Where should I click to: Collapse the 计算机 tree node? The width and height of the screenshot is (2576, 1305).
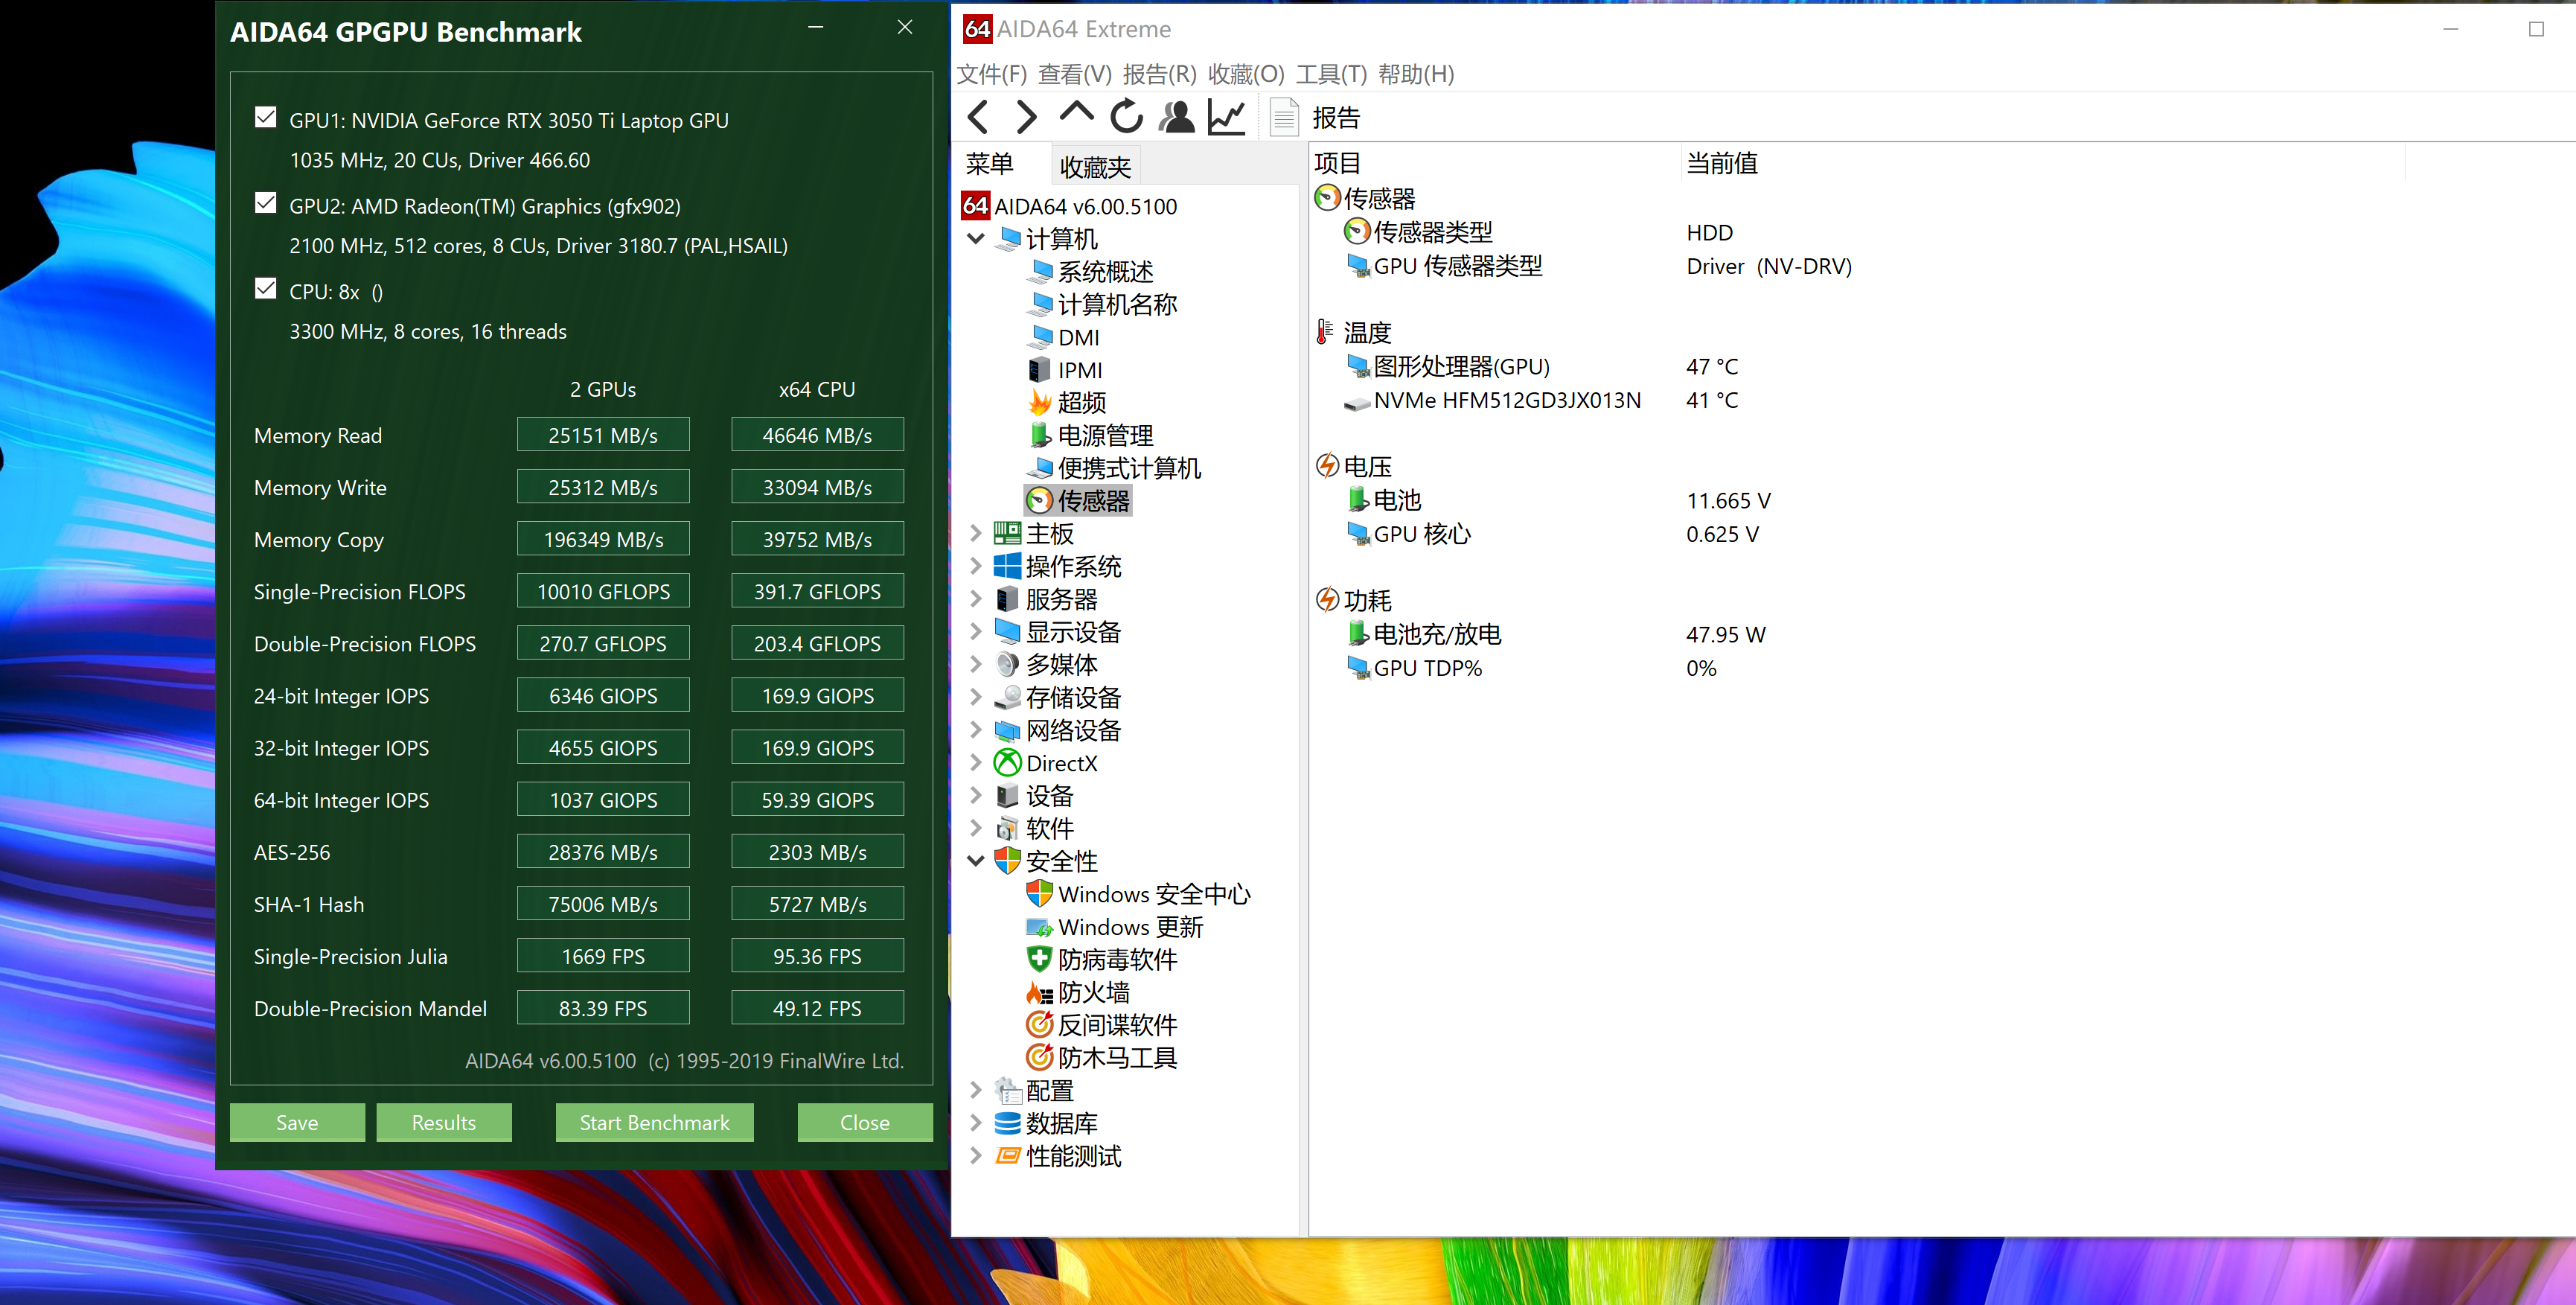point(976,239)
